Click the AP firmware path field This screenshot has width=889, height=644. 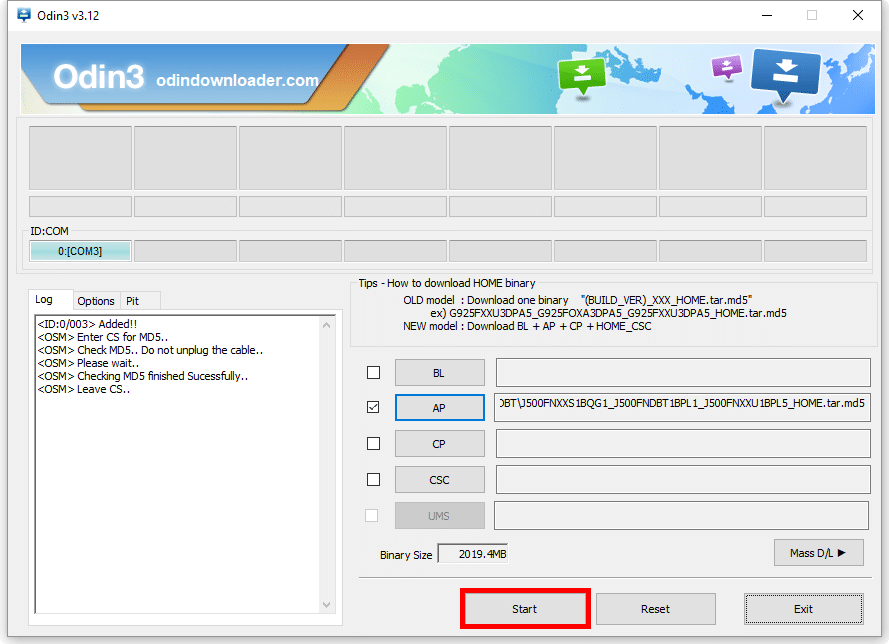(682, 407)
